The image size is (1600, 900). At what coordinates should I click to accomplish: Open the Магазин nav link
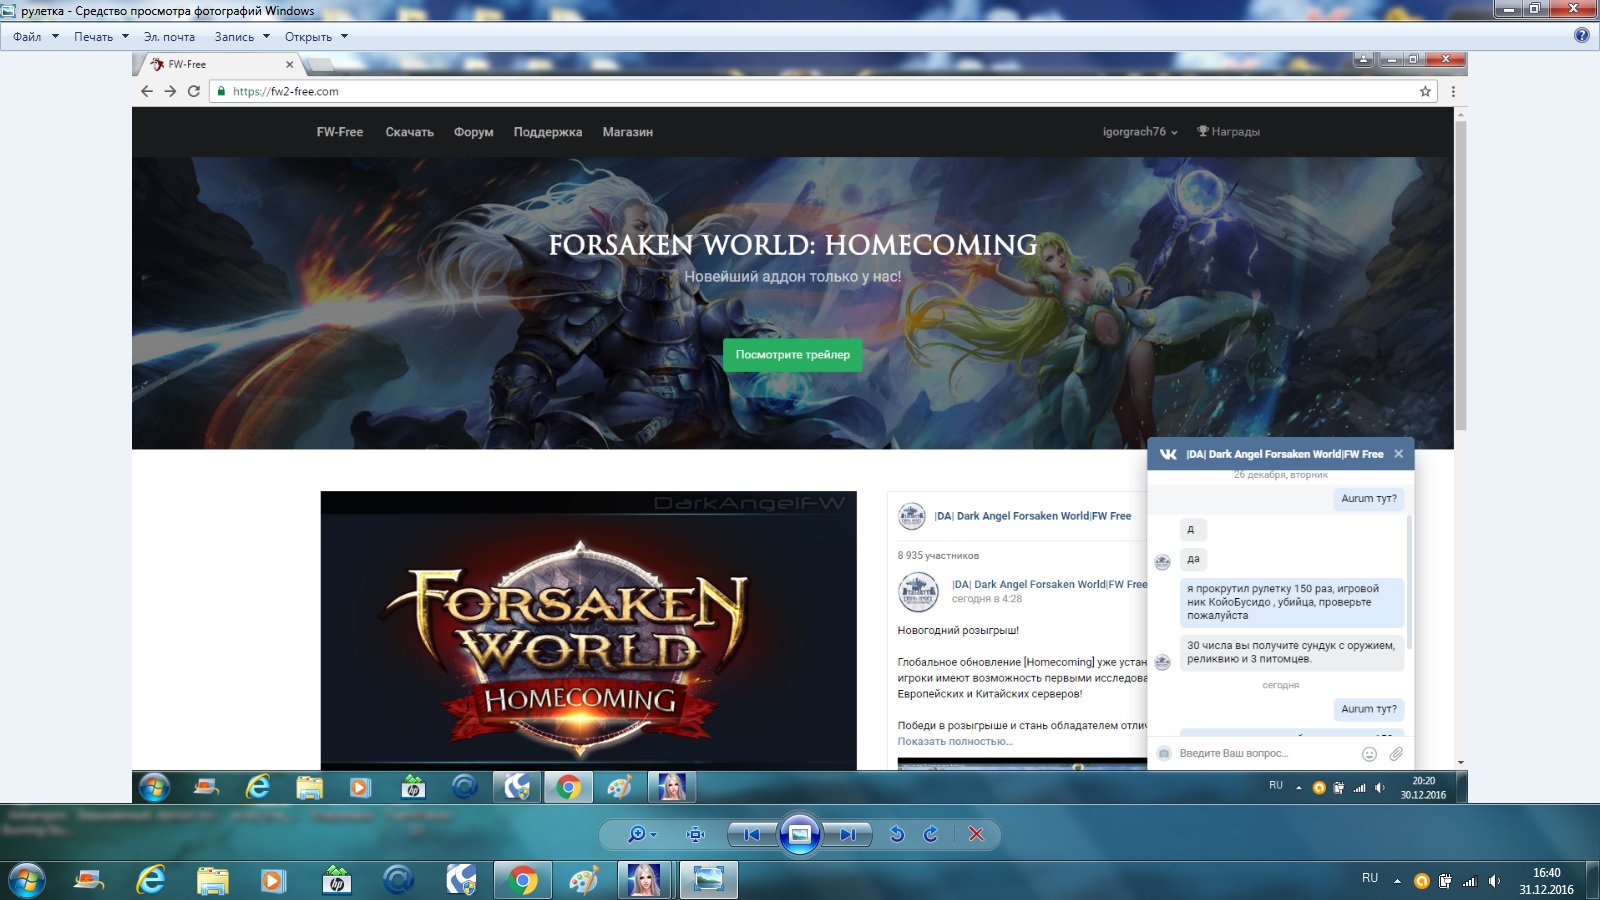[x=628, y=132]
